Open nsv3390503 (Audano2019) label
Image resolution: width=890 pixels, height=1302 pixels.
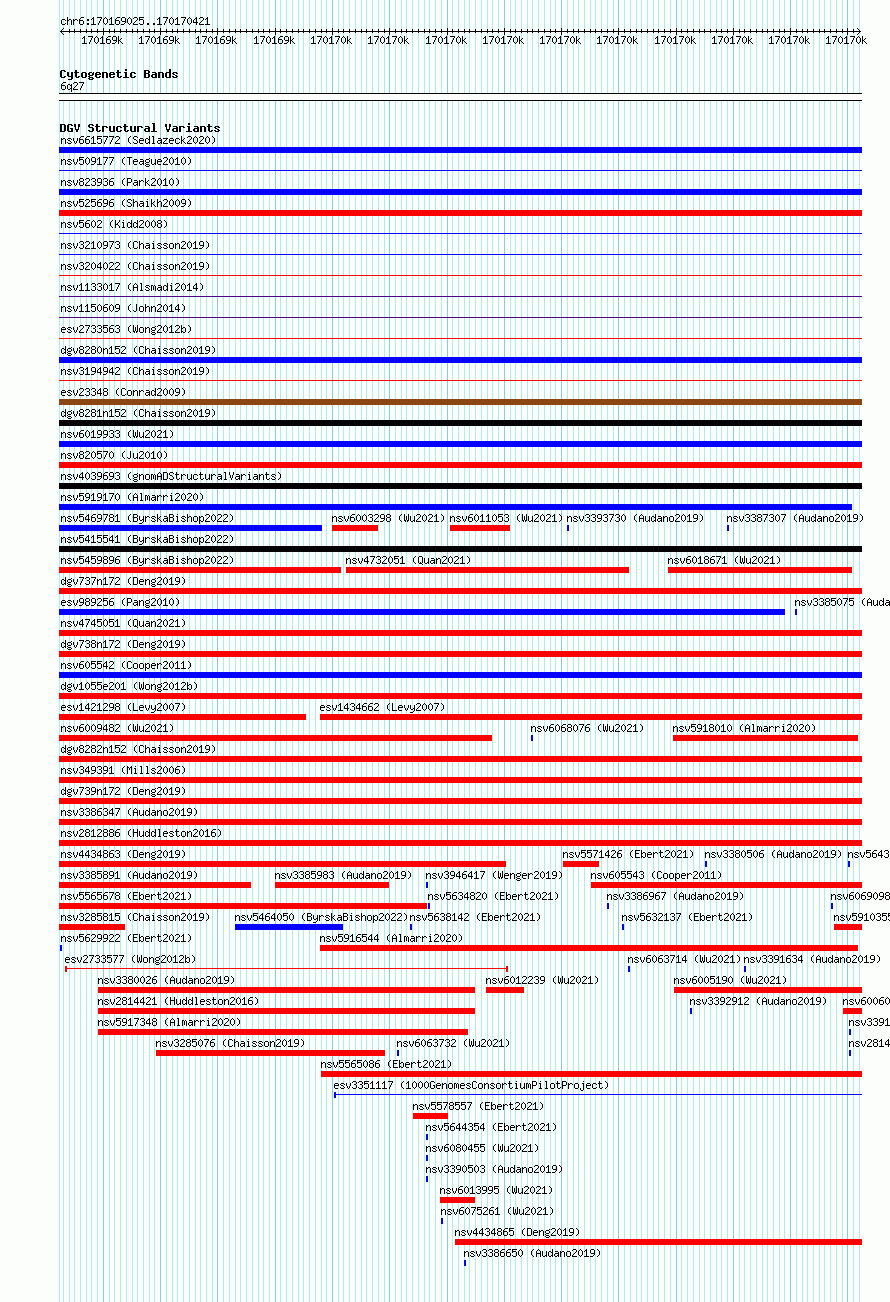[x=494, y=1169]
